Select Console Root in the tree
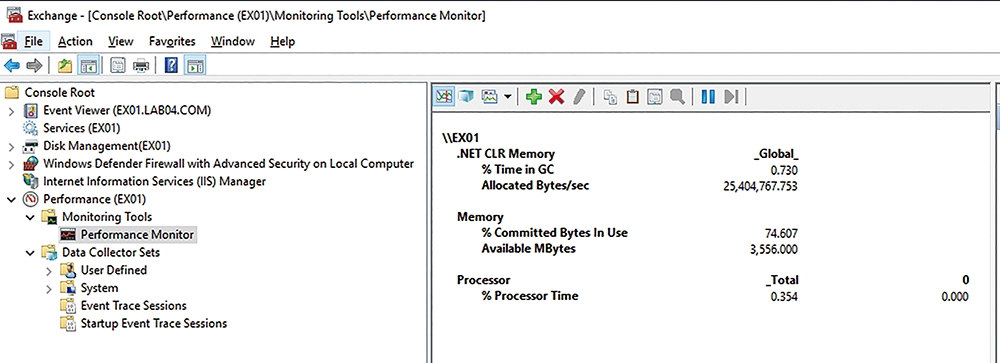The width and height of the screenshot is (1000, 363). pyautogui.click(x=59, y=92)
